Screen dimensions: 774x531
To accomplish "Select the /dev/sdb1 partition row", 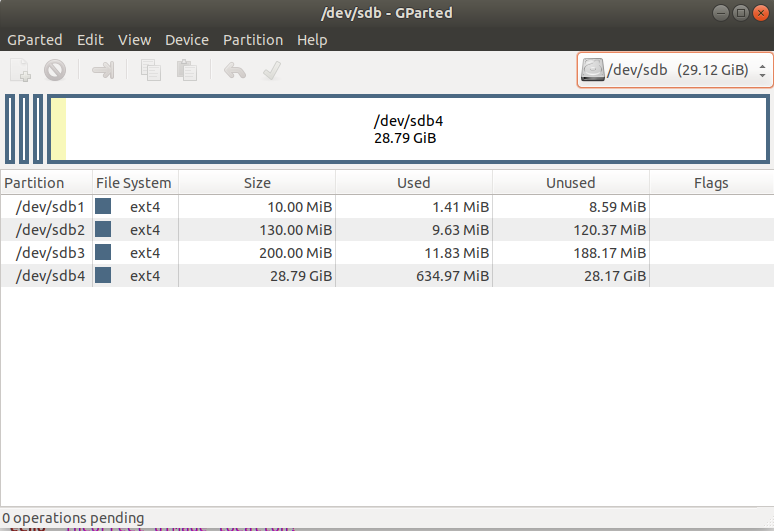I will pos(387,206).
